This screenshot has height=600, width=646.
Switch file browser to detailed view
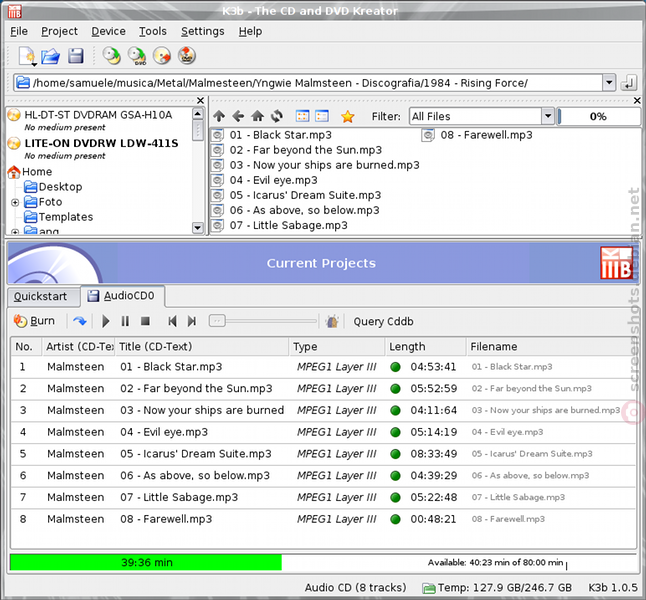[322, 116]
